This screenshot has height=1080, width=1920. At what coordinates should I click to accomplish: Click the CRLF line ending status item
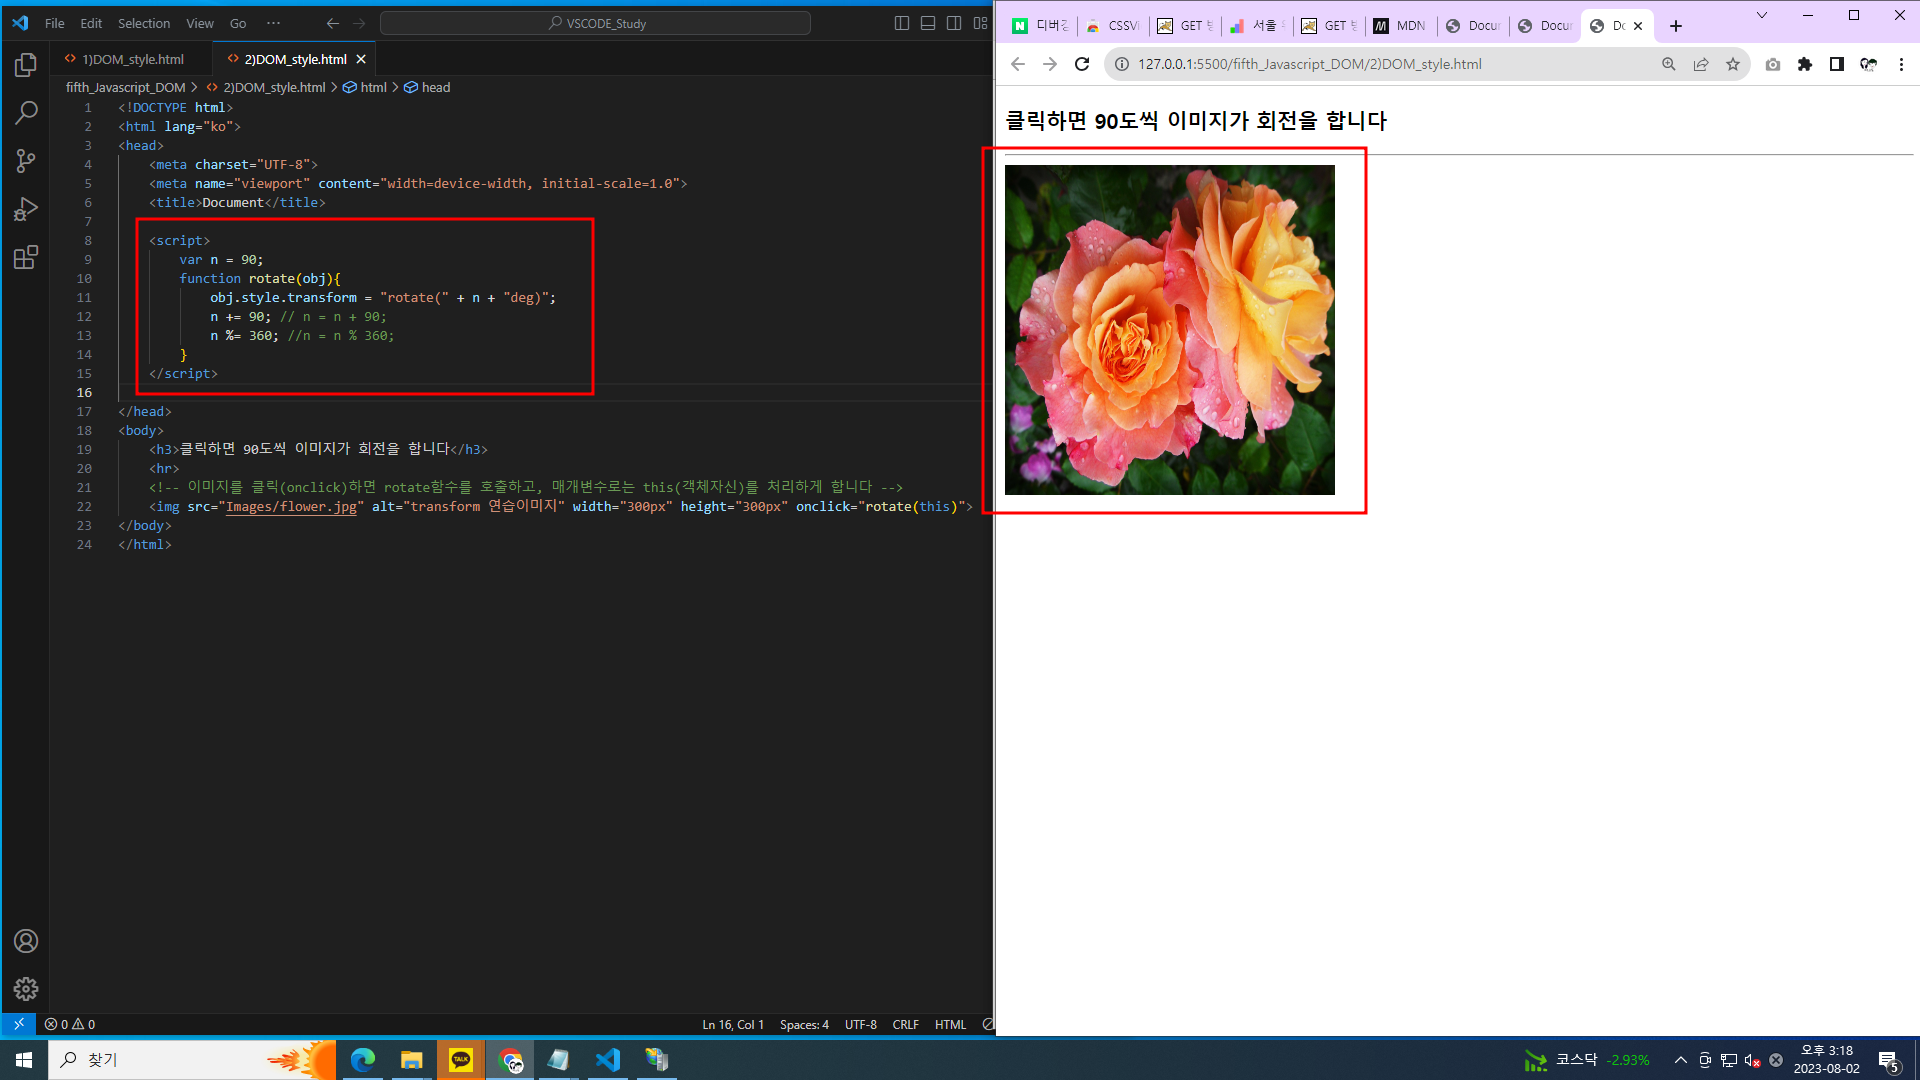(905, 1024)
